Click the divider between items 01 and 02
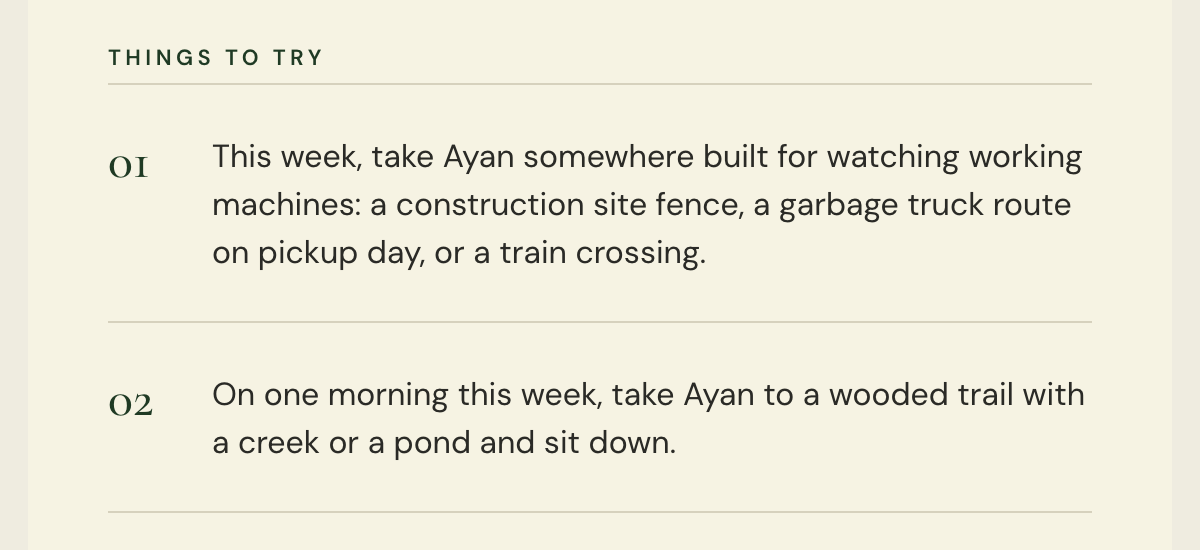This screenshot has width=1200, height=550. (600, 322)
